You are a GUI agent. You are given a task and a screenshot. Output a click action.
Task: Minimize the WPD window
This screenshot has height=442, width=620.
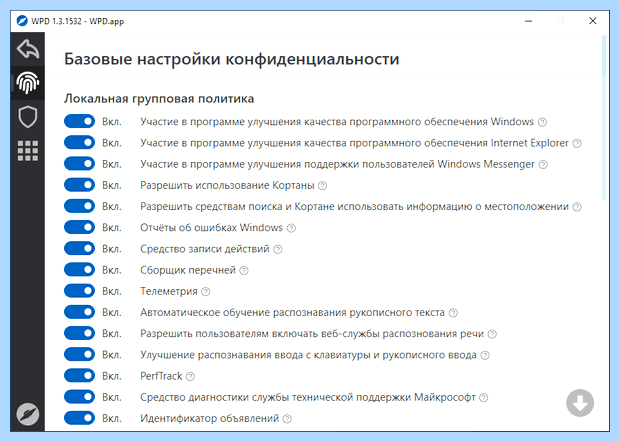coord(528,21)
